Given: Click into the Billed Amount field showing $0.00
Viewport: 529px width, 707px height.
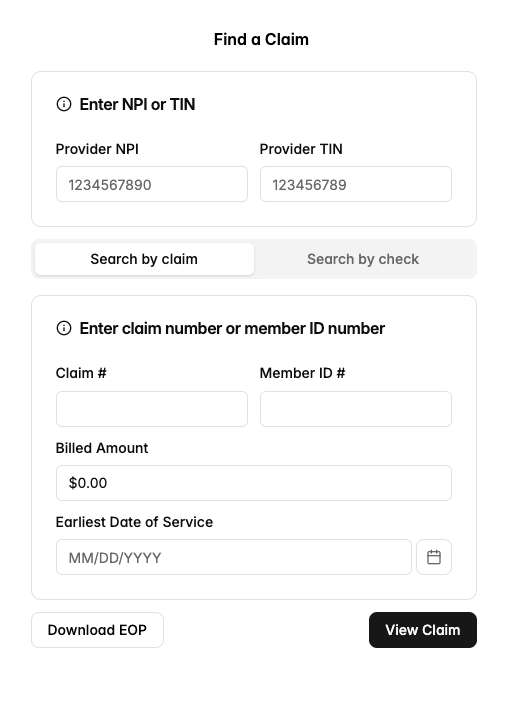Looking at the screenshot, I should (254, 483).
